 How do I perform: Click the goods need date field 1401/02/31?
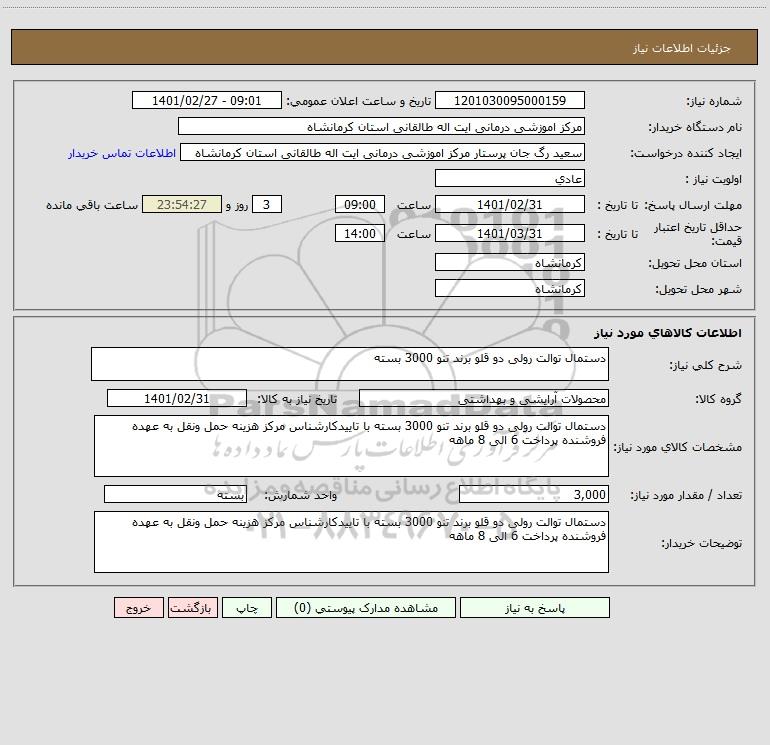177,398
